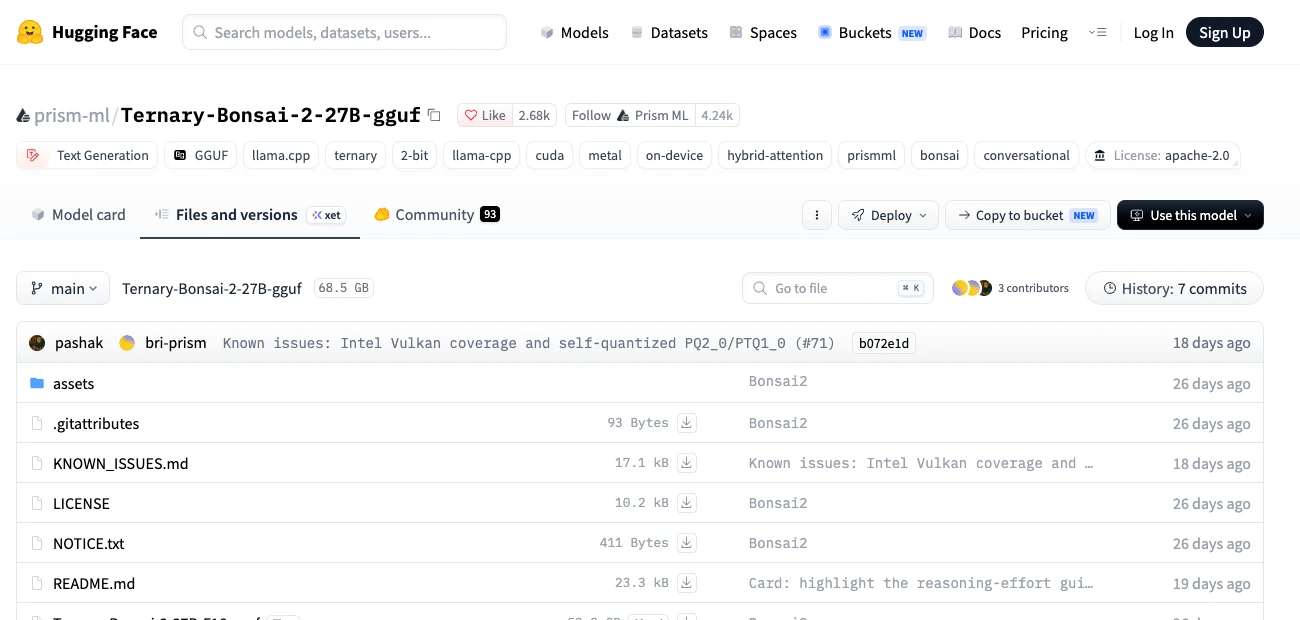The image size is (1300, 620).
Task: Download the .gitattributes file
Action: pyautogui.click(x=687, y=423)
